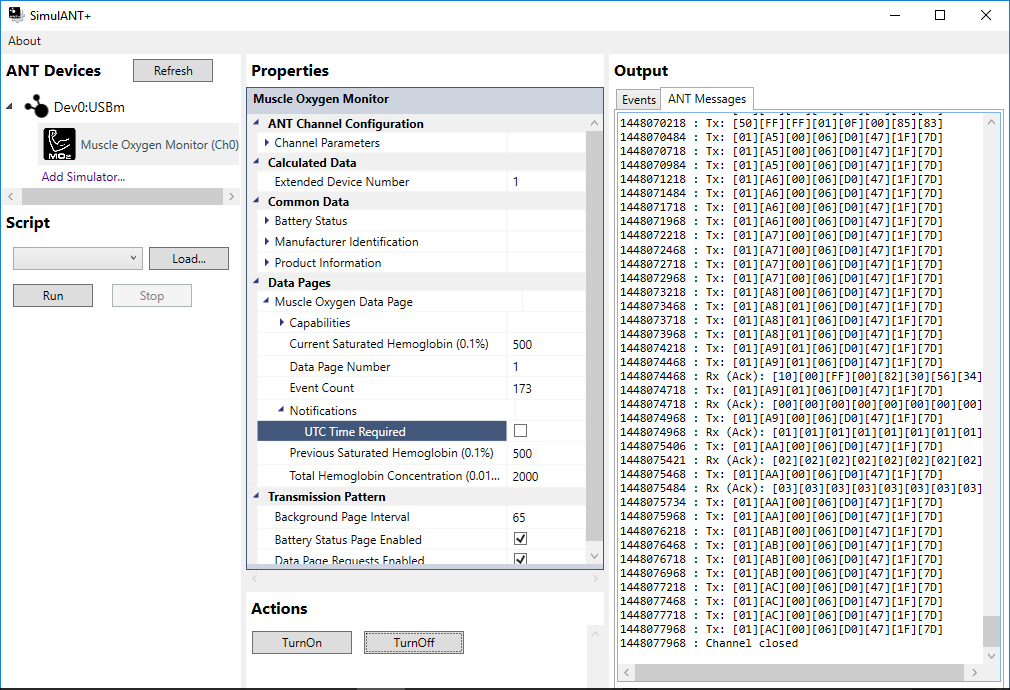Uncheck Battery Status Page Enabled
Viewport: 1010px width, 690px height.
coord(520,539)
